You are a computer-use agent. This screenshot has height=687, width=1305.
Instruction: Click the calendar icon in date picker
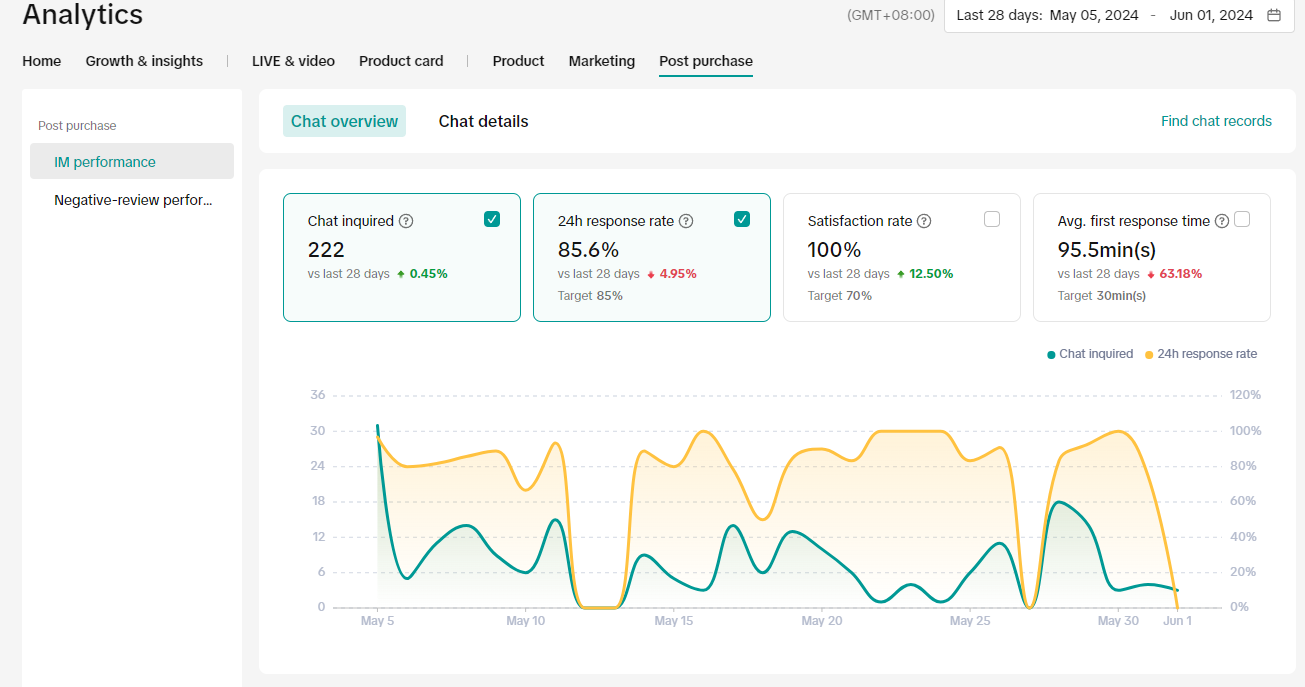[x=1274, y=15]
